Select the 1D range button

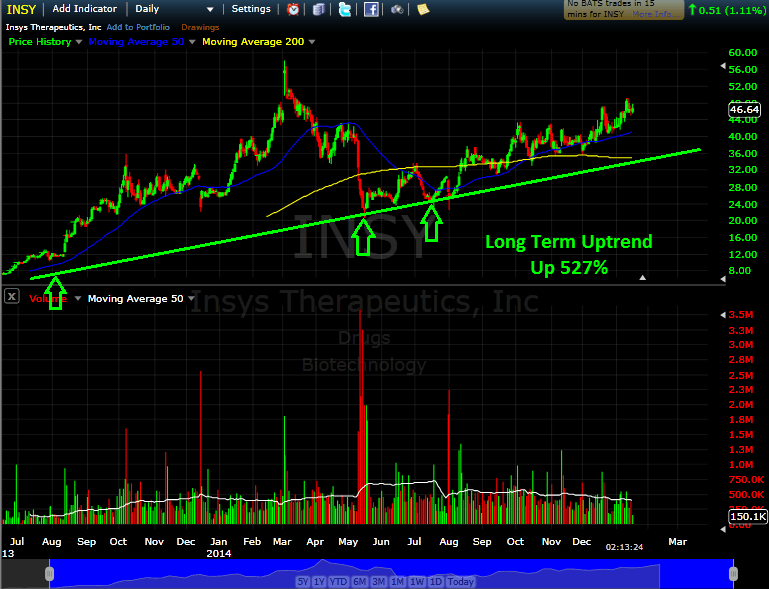[436, 582]
